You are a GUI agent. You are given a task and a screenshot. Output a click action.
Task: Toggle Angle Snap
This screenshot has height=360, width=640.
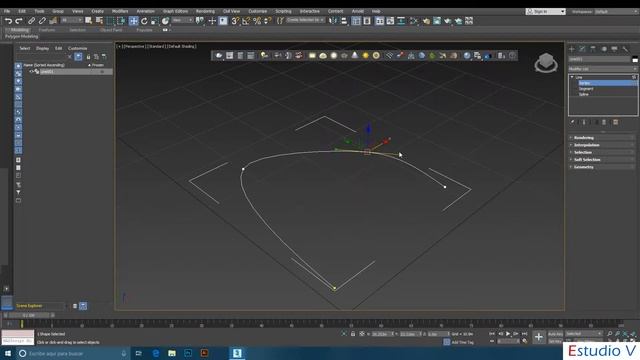(x=246, y=21)
